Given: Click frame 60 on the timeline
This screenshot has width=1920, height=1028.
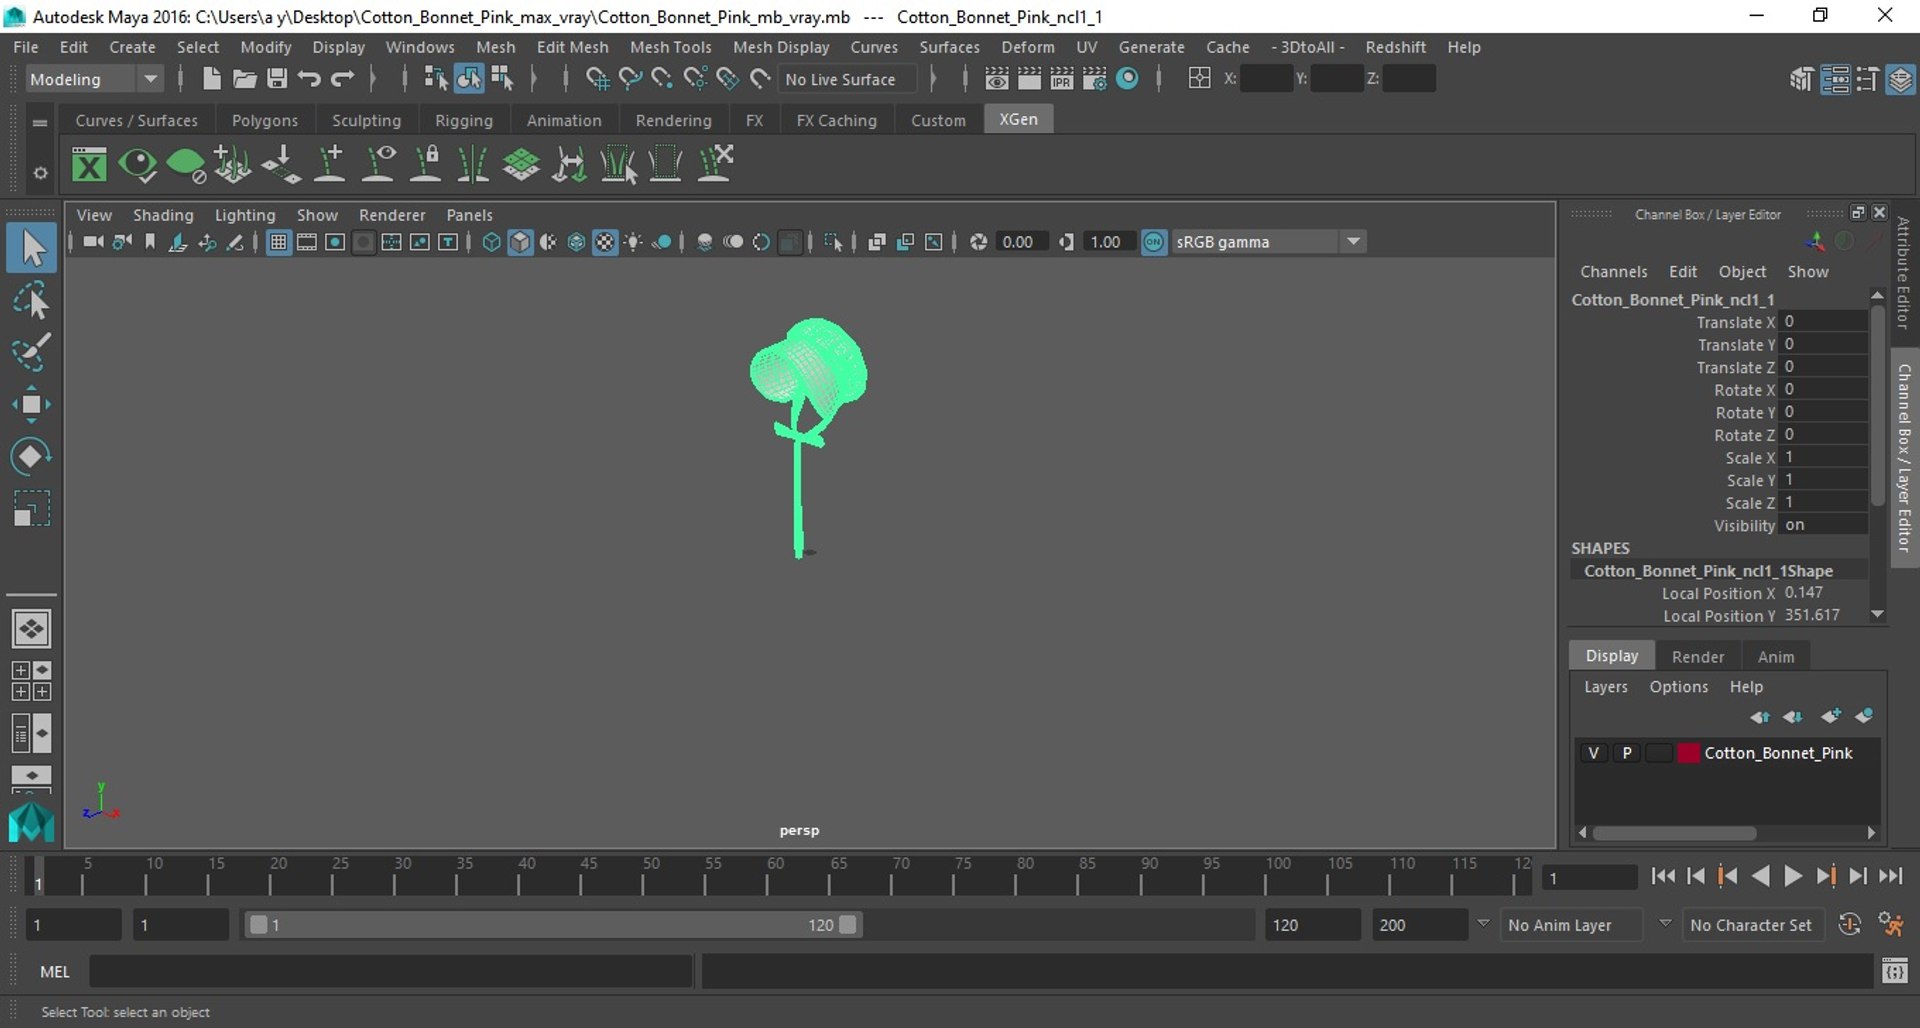Looking at the screenshot, I should (x=767, y=877).
